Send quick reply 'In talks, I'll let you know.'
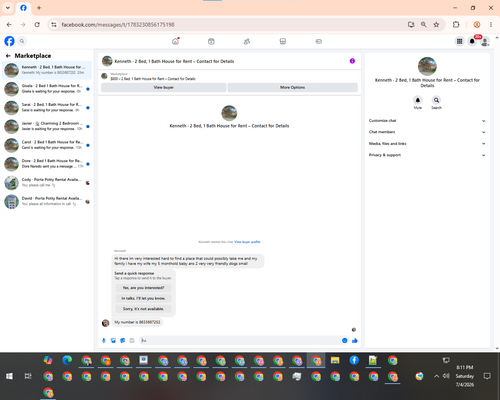Viewport: 500px width, 400px height. [x=143, y=298]
